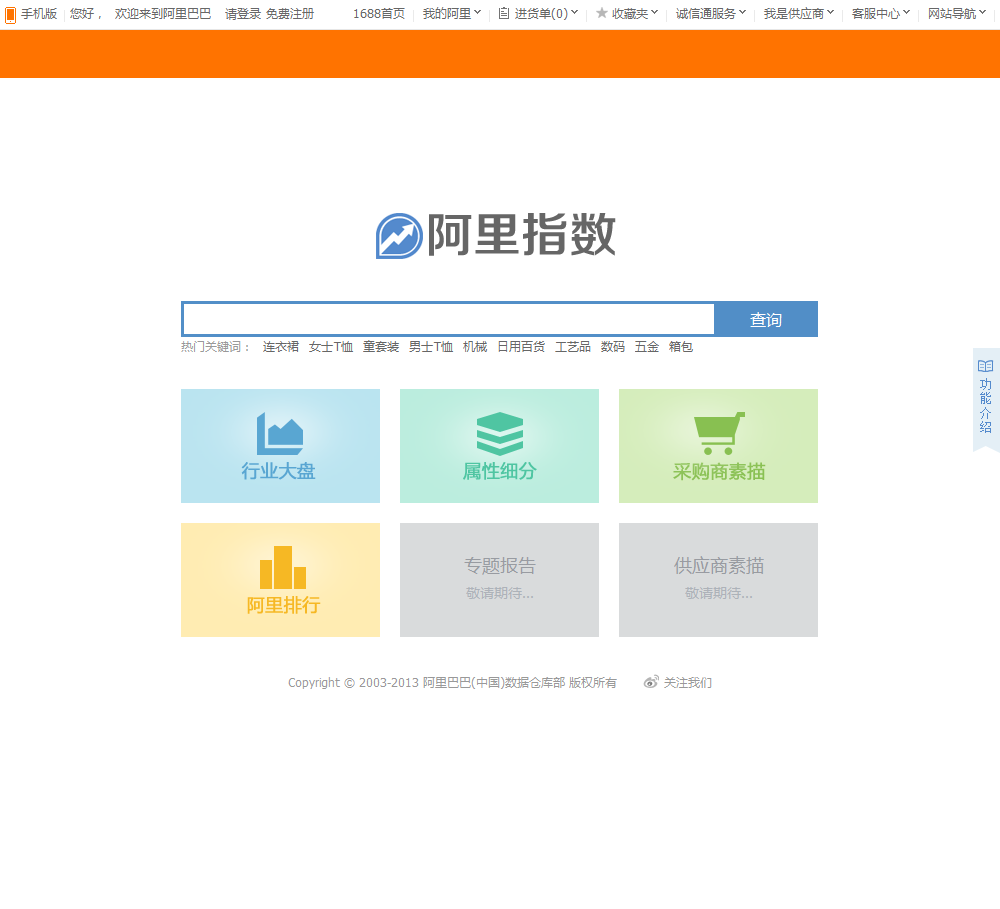Click the 阿里排行 bar chart icon
Image resolution: width=1000 pixels, height=909 pixels.
[x=283, y=568]
